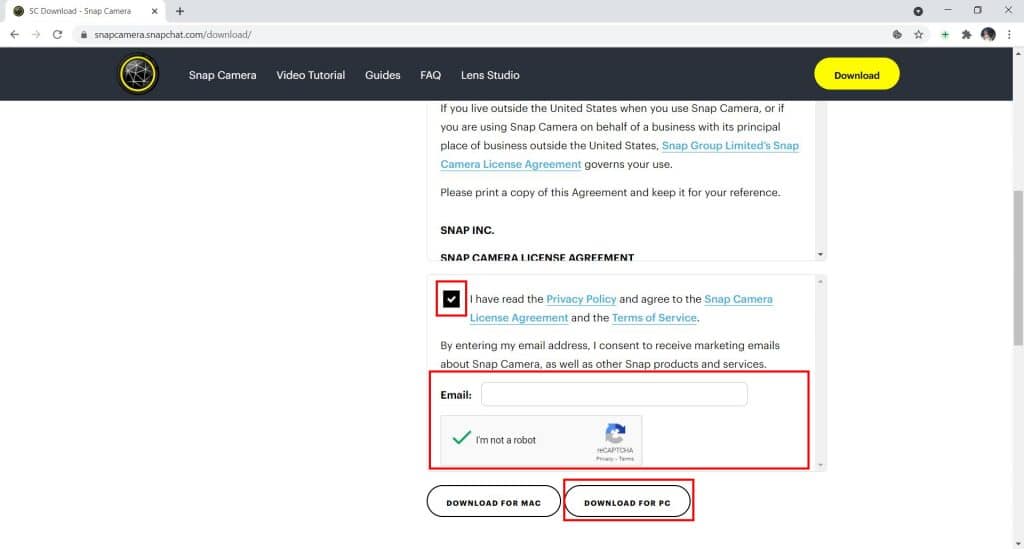Open the Privacy Policy link
Image resolution: width=1024 pixels, height=549 pixels.
pyautogui.click(x=581, y=299)
